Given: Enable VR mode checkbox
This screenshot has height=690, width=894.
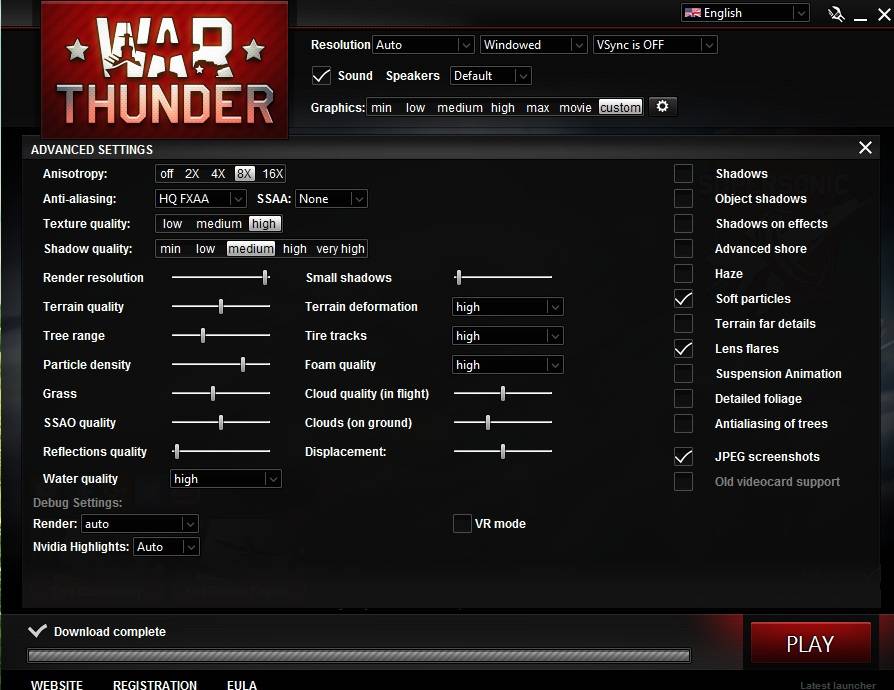Looking at the screenshot, I should click(x=462, y=523).
